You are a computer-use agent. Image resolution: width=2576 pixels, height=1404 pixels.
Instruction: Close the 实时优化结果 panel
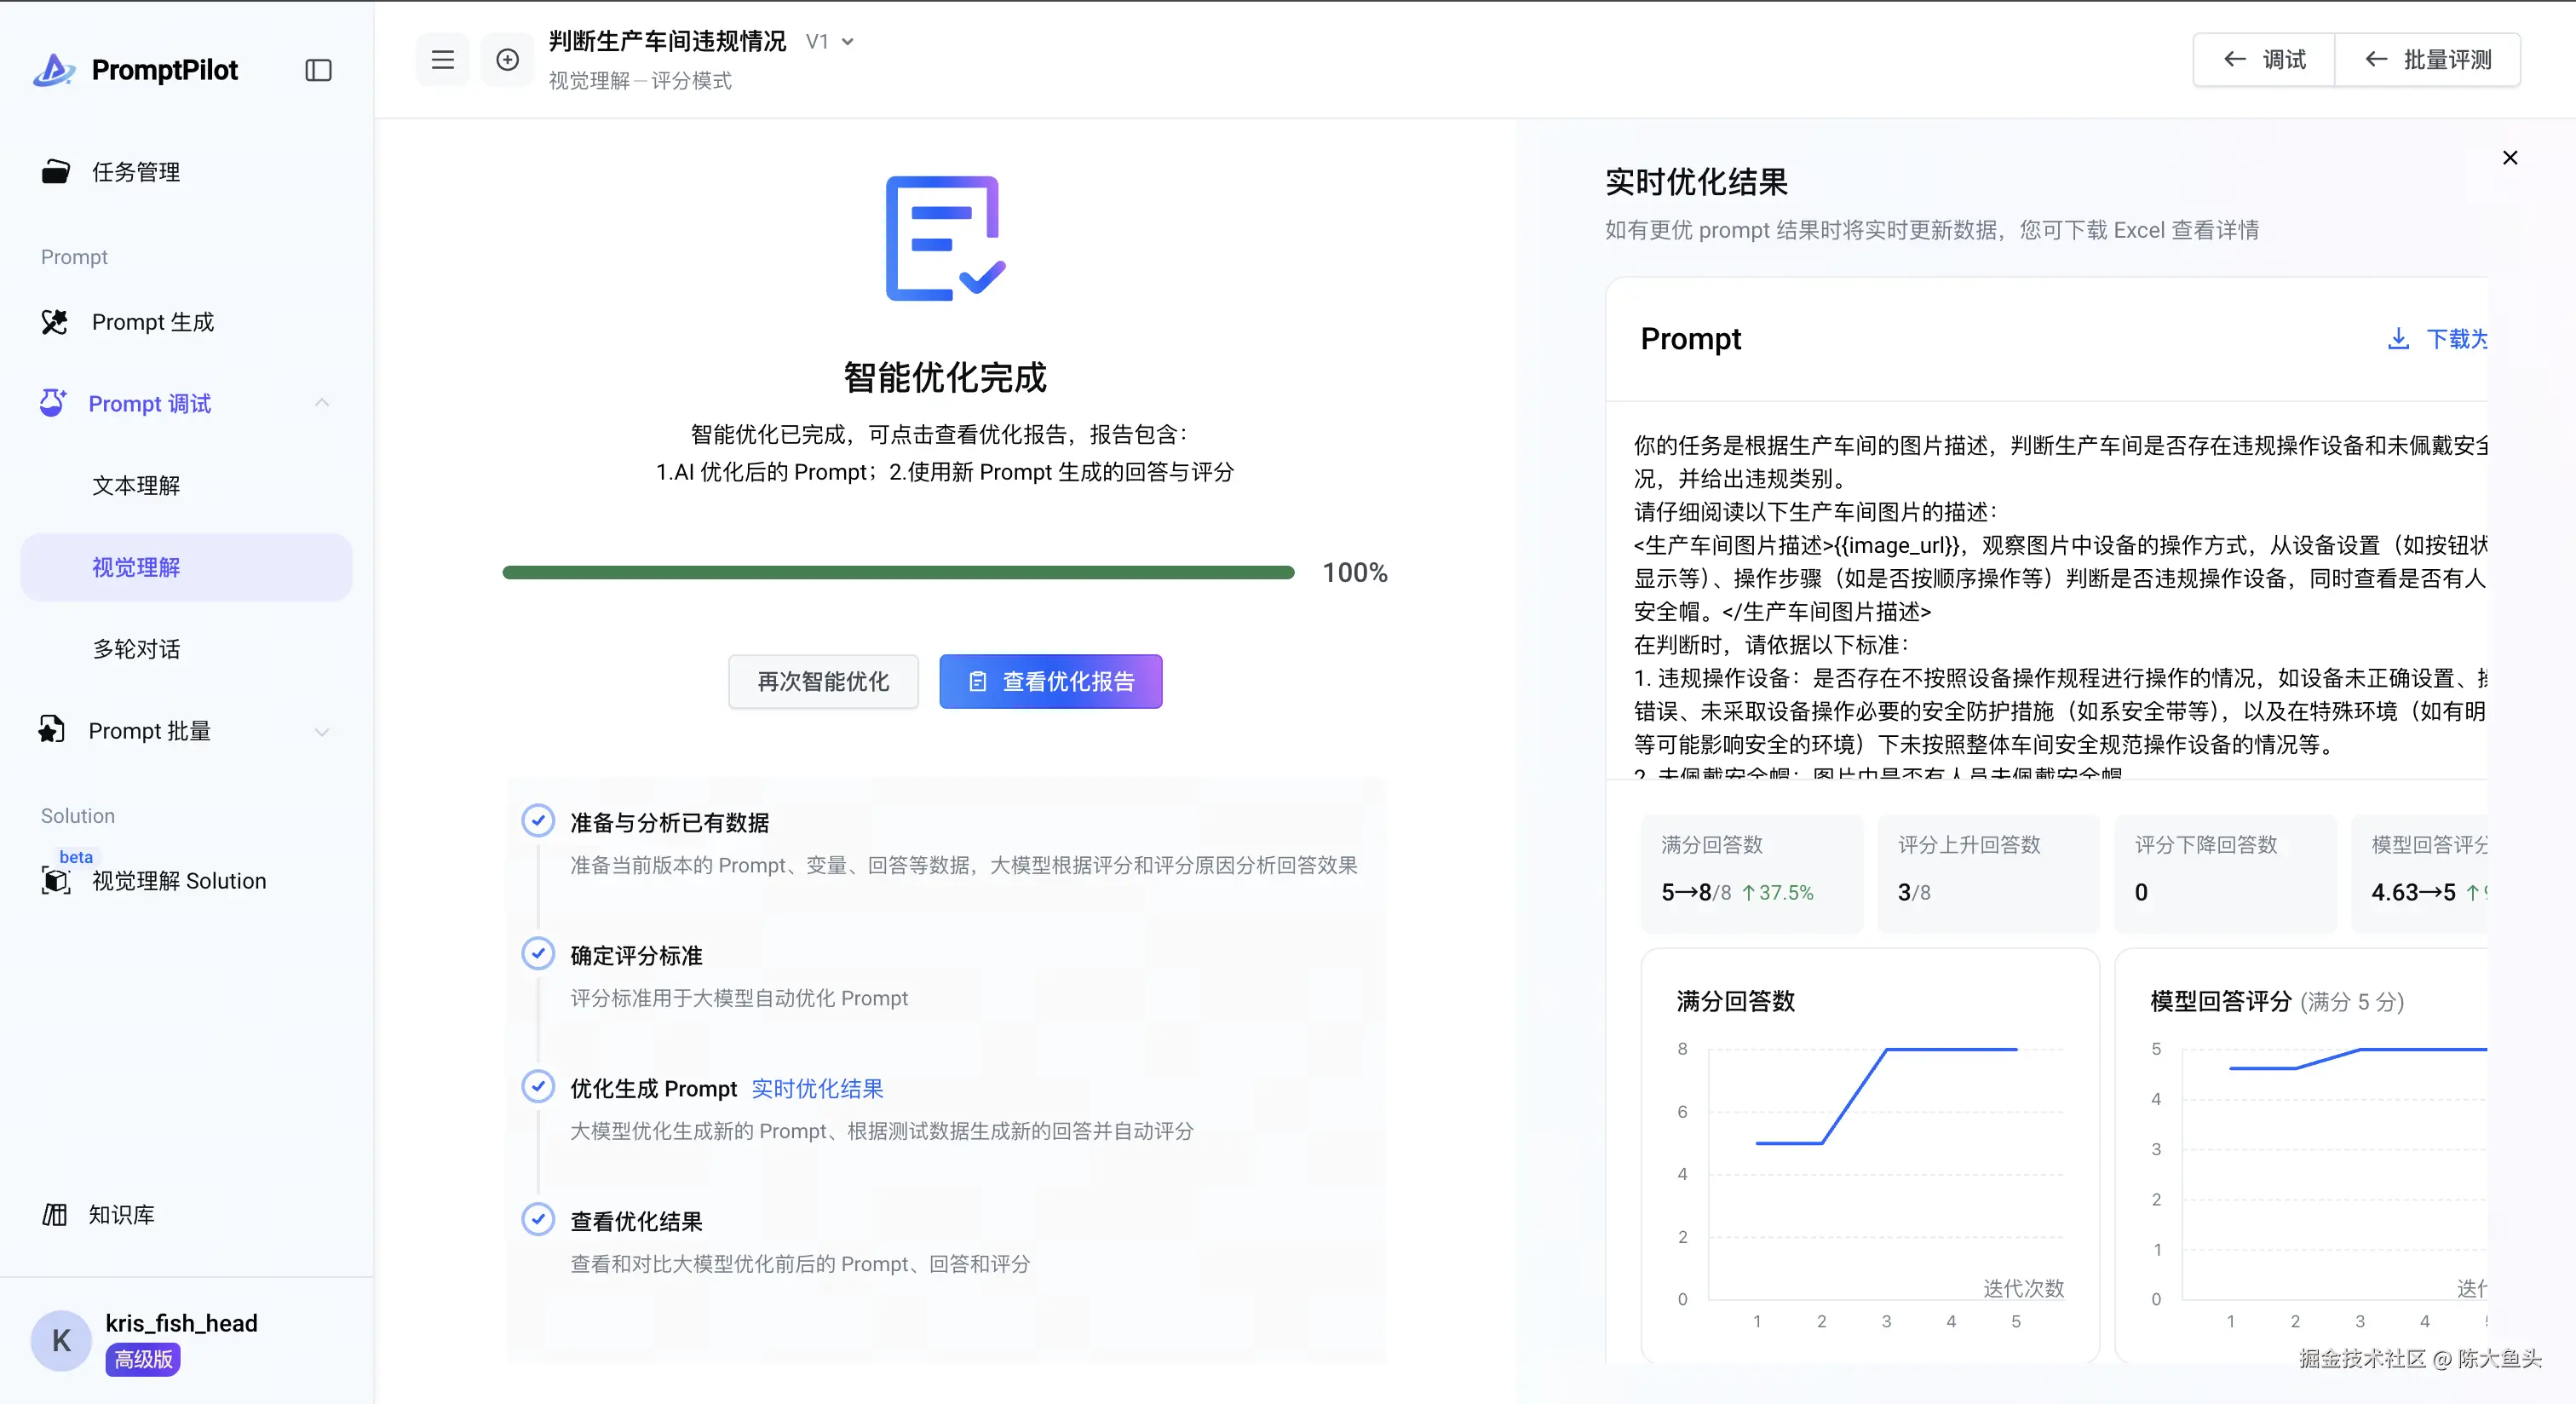(2509, 158)
